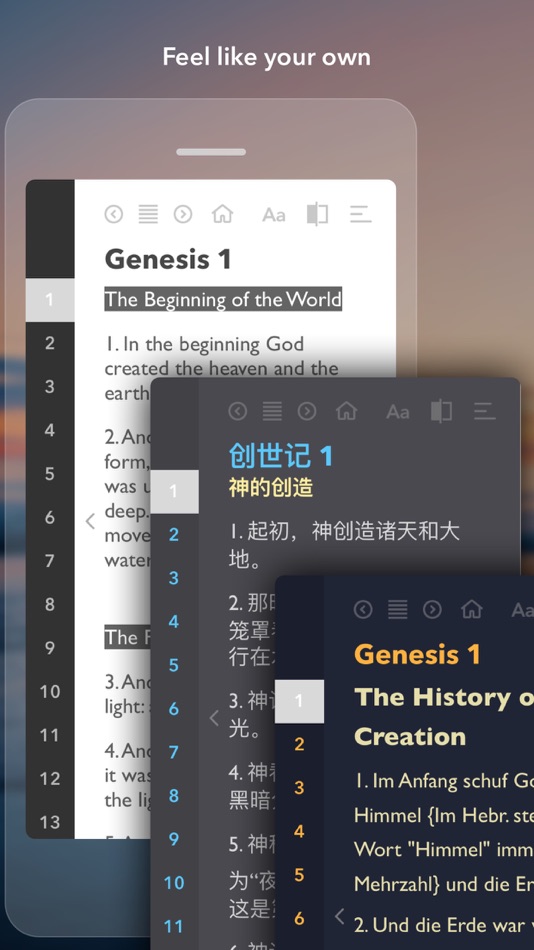This screenshot has width=534, height=950.
Task: Select orange chapter 2 in German window
Action: click(x=299, y=745)
